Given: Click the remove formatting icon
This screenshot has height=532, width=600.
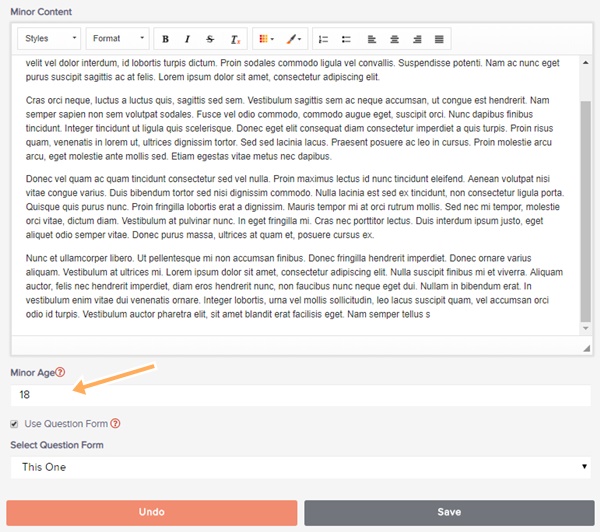Looking at the screenshot, I should (234, 39).
